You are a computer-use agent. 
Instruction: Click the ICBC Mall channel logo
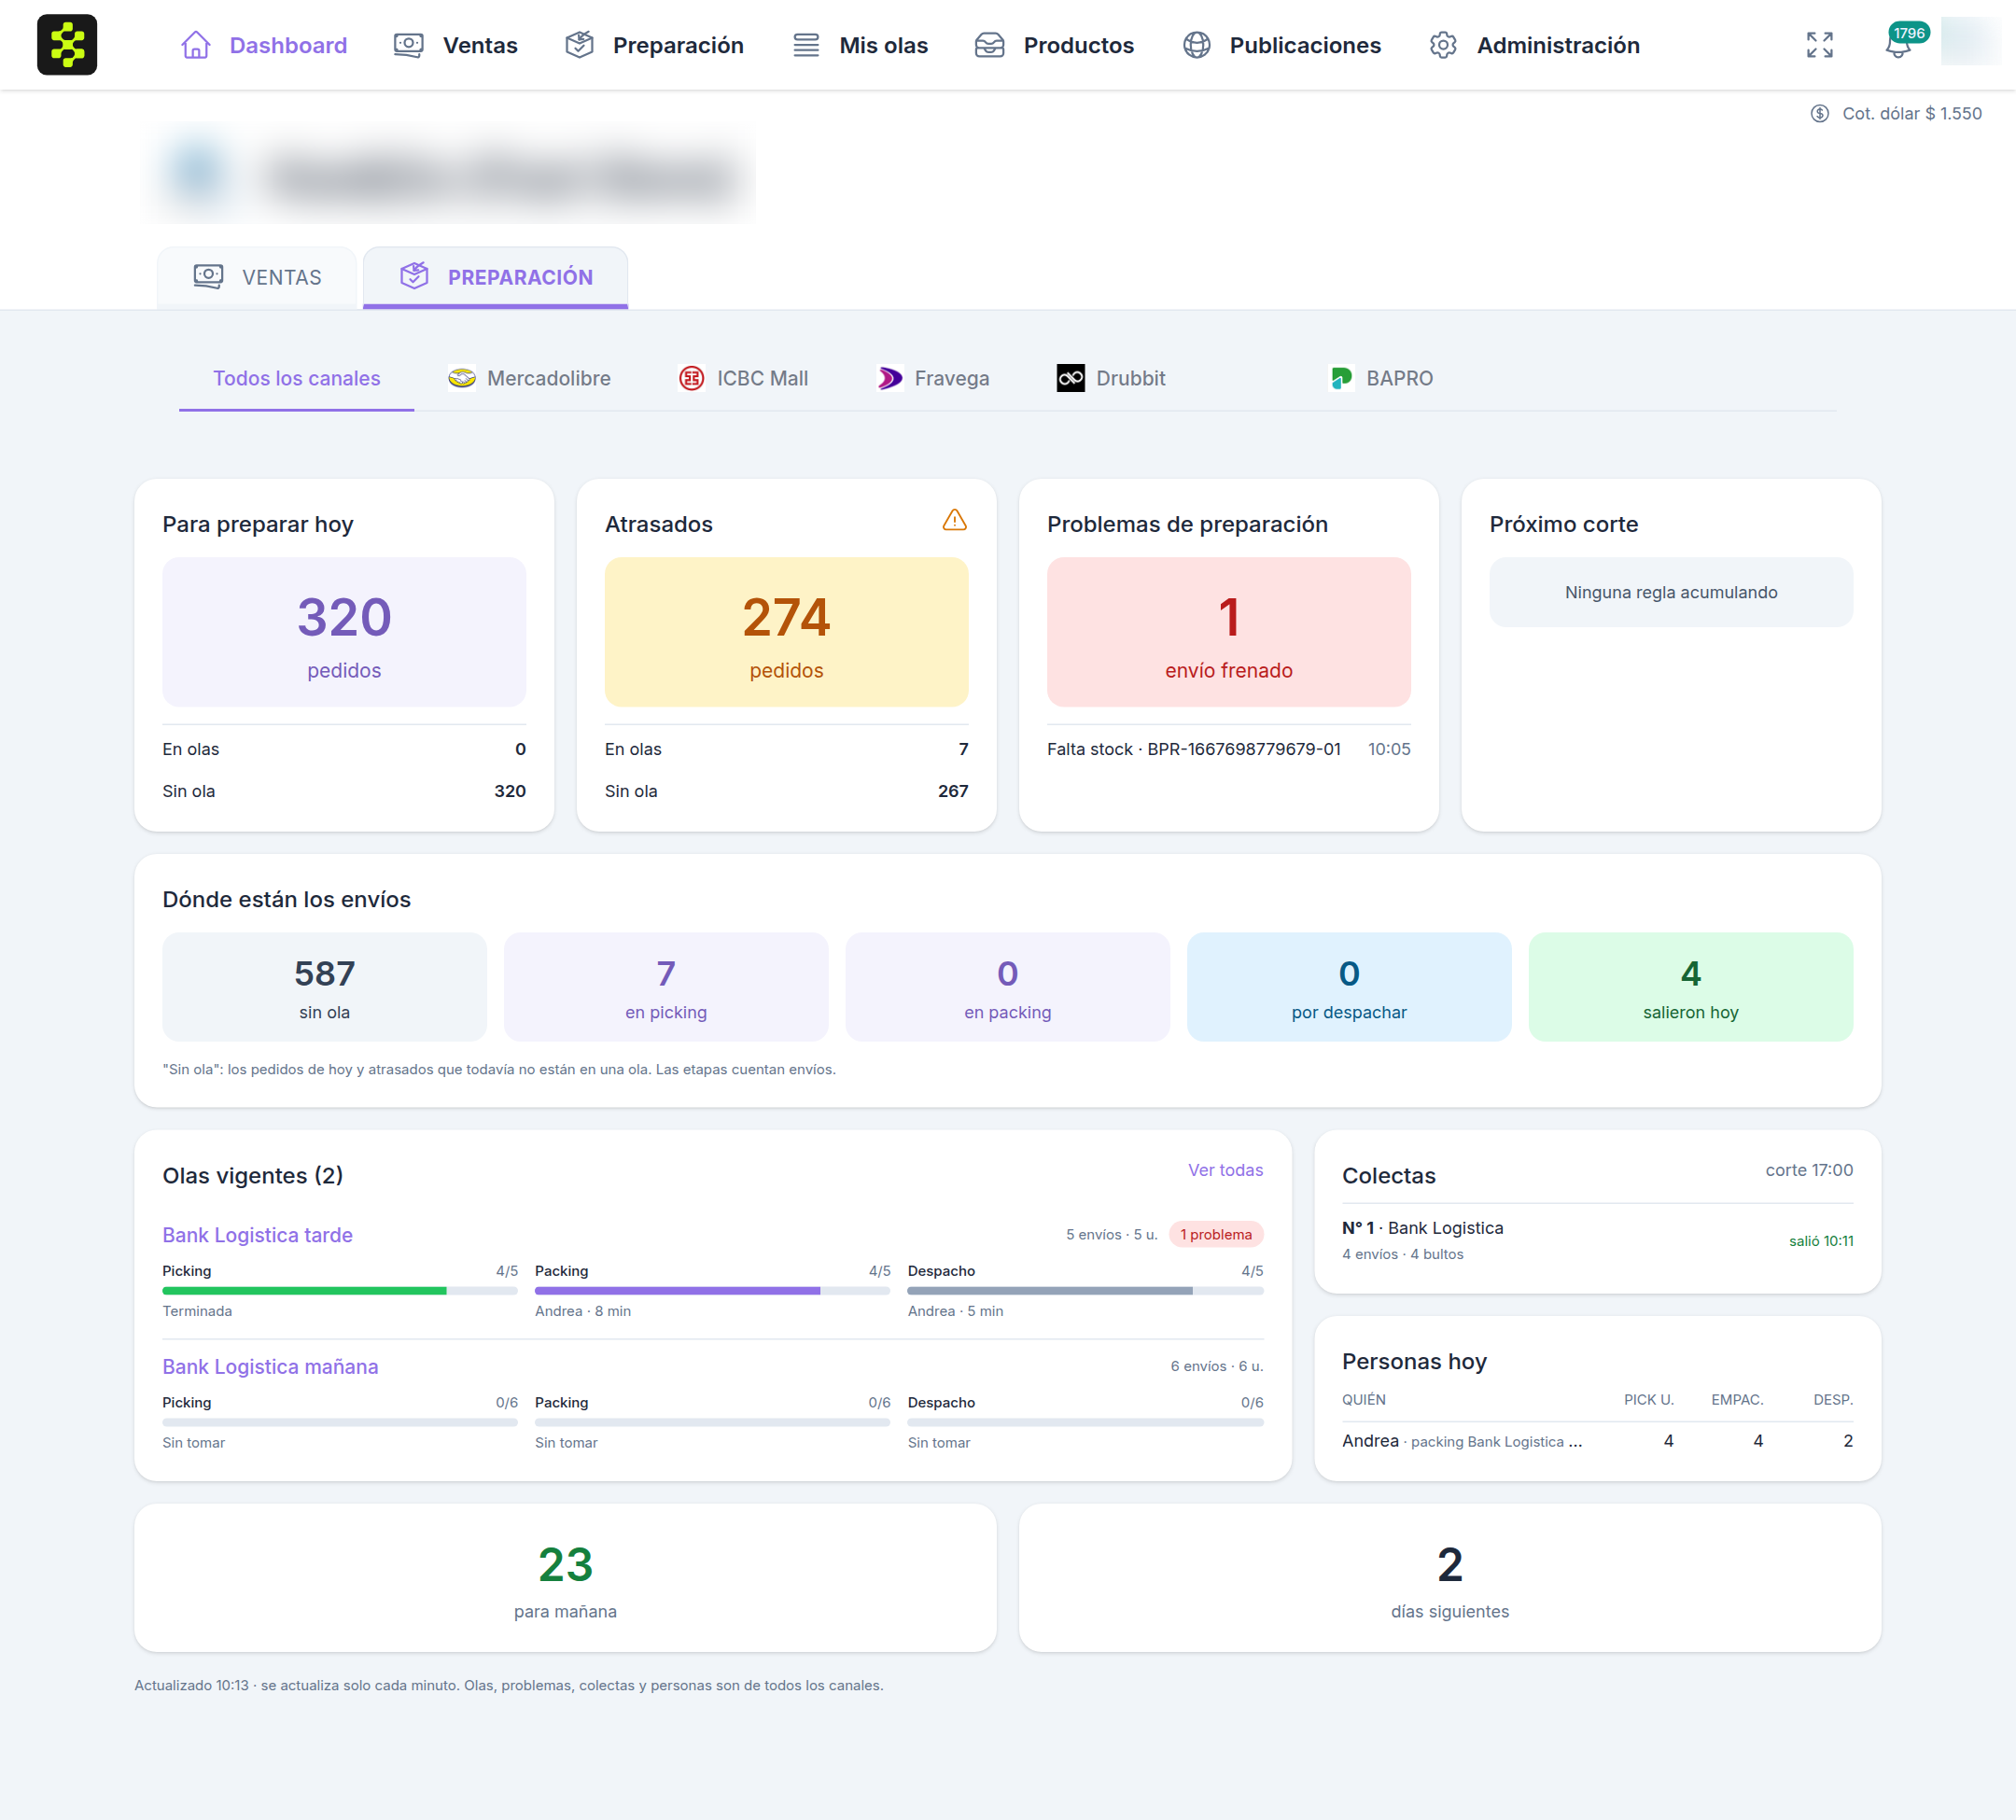691,378
